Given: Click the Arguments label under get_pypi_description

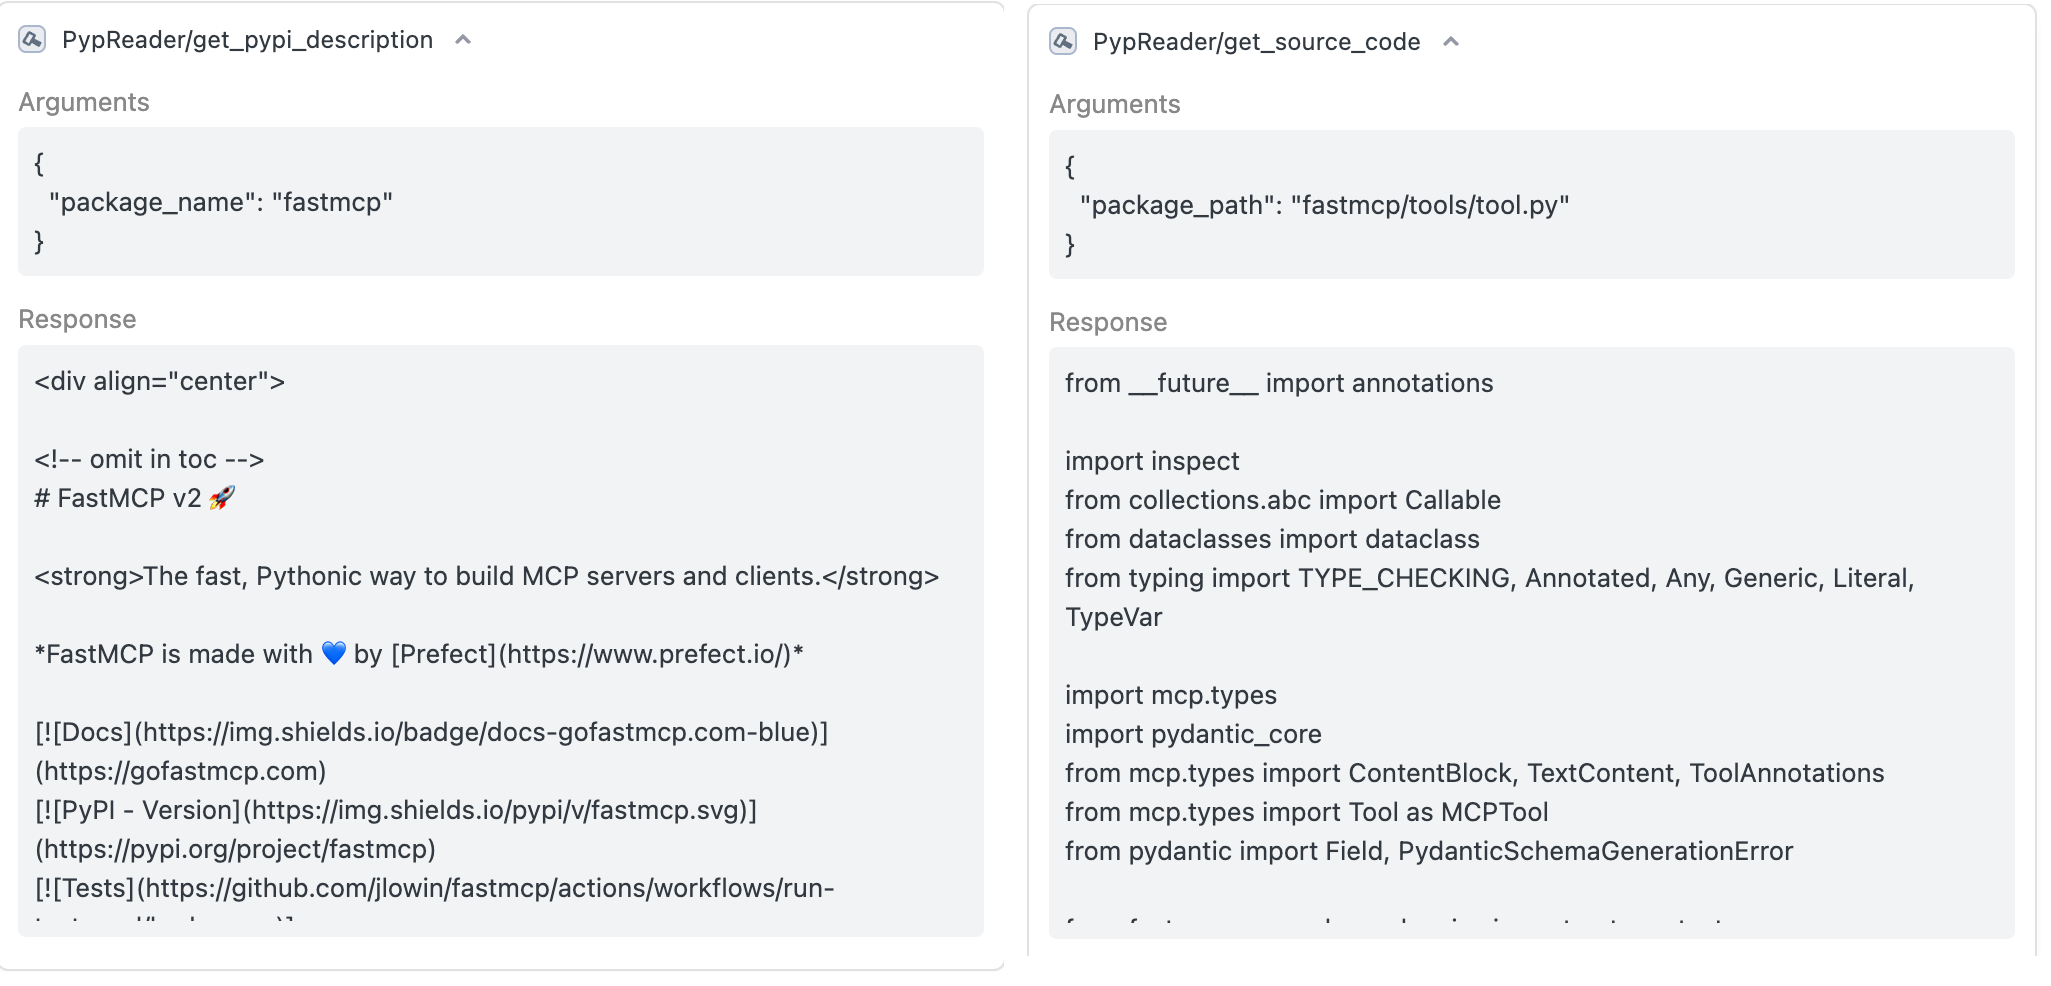Looking at the screenshot, I should point(84,103).
